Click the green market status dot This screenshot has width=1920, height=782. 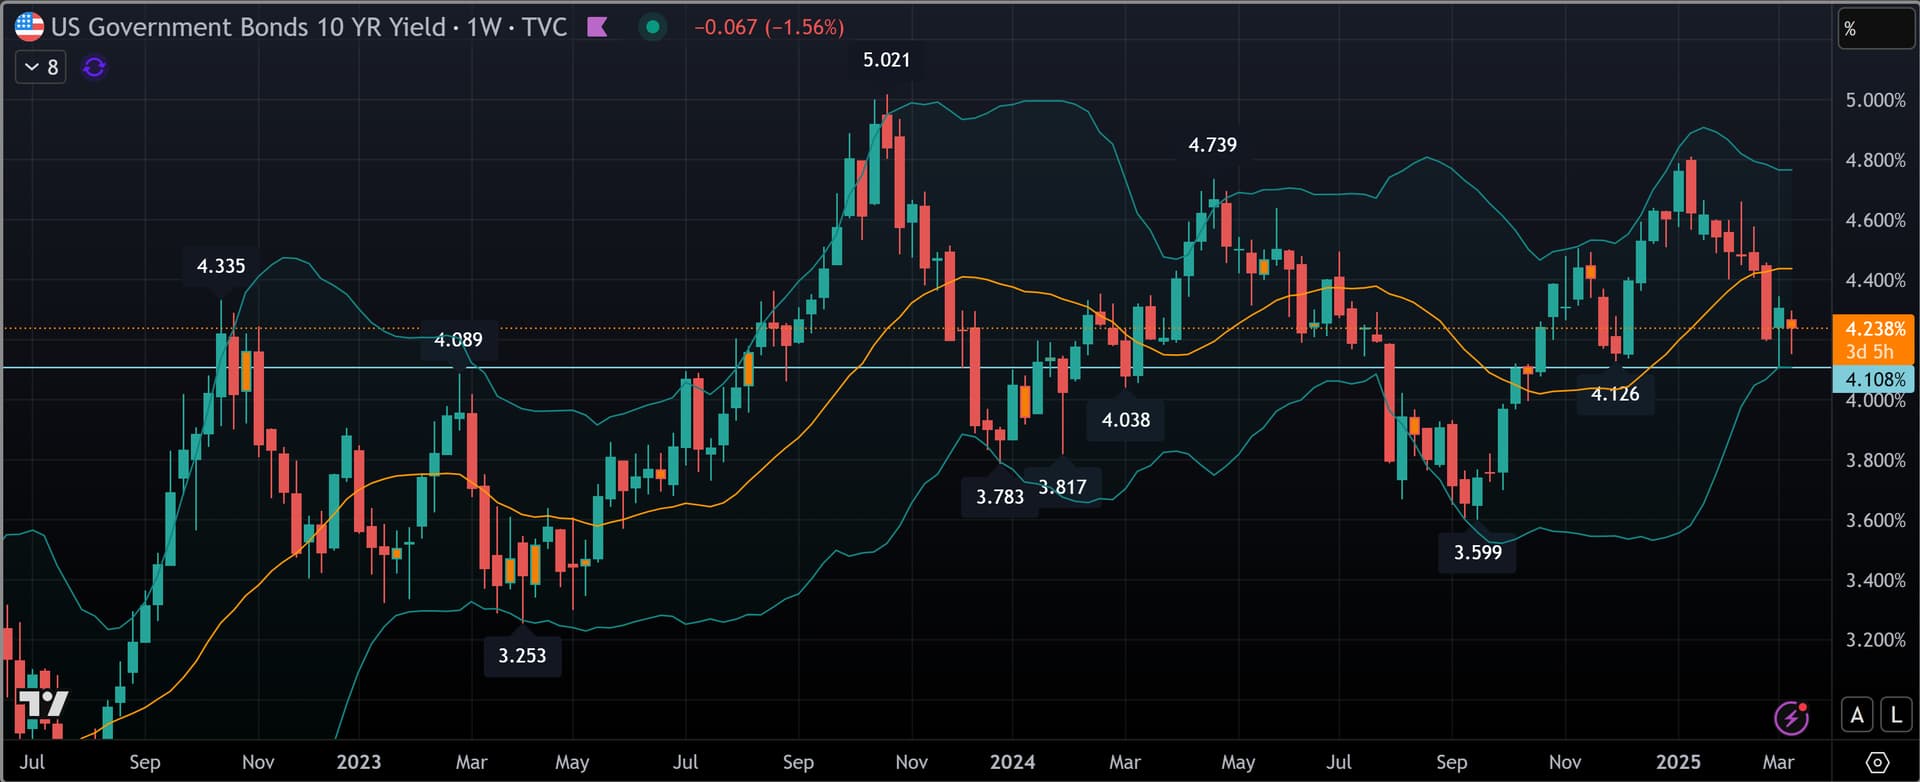coord(652,27)
